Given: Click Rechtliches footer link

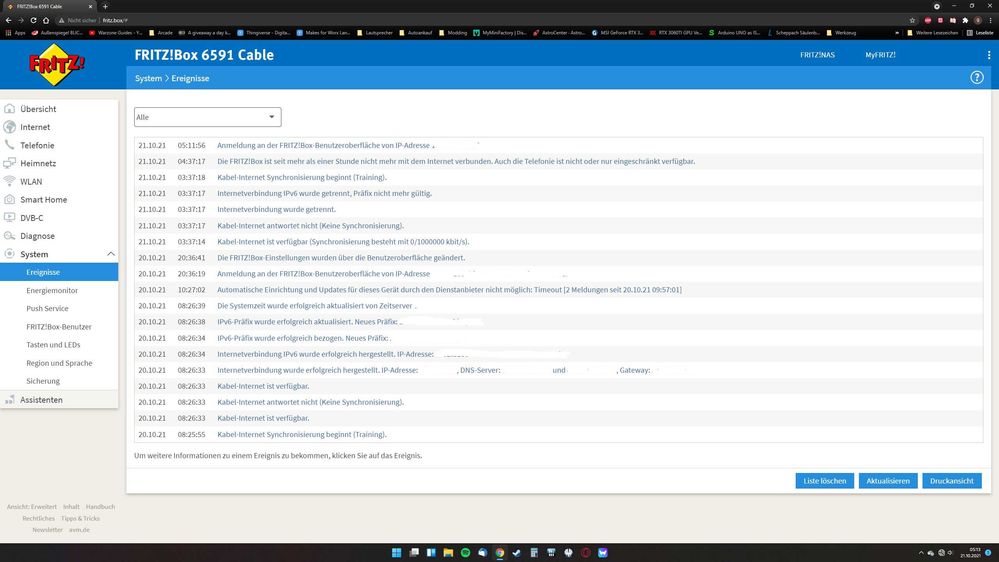Looking at the screenshot, I should point(38,519).
